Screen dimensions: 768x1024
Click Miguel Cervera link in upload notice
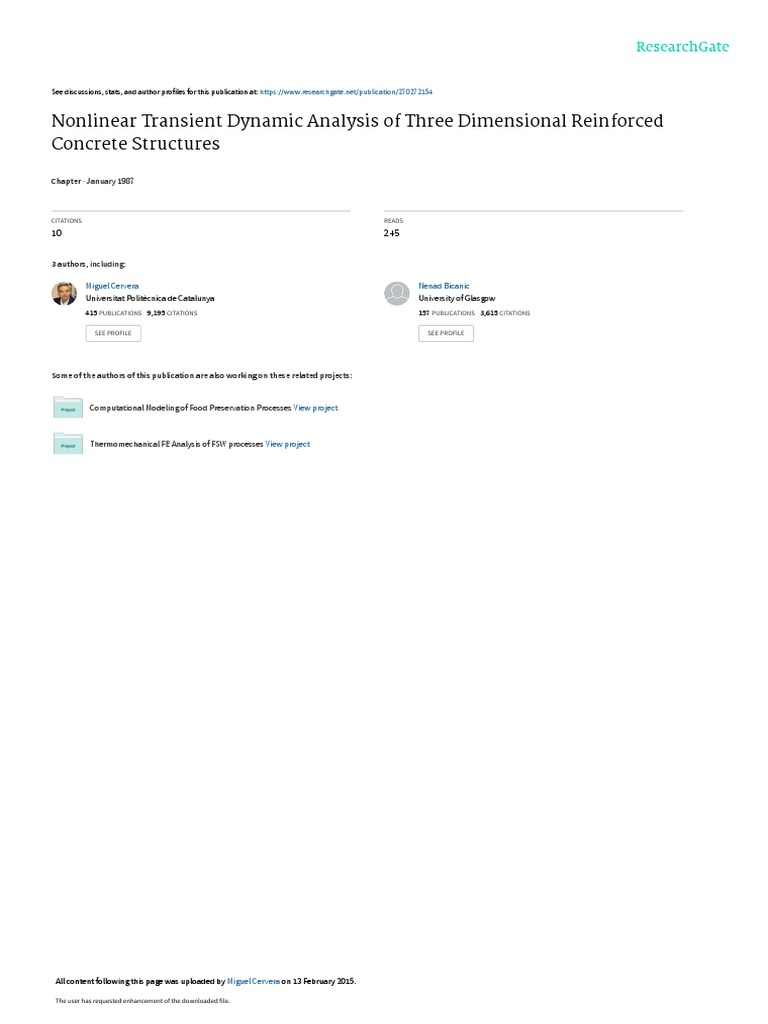[254, 981]
